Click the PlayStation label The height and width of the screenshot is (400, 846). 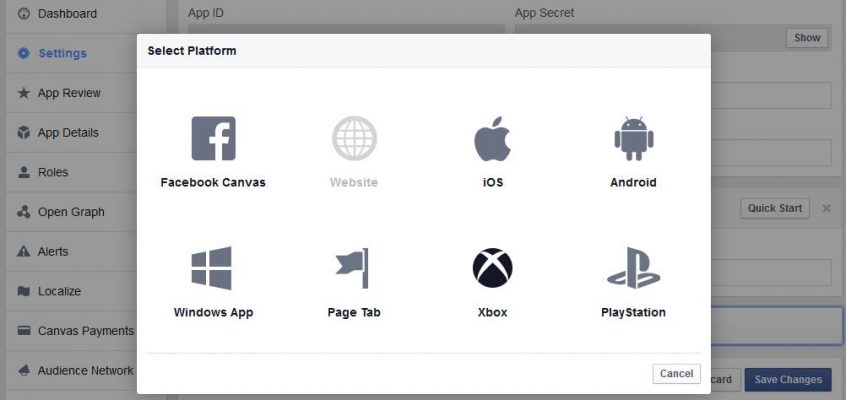pos(633,313)
